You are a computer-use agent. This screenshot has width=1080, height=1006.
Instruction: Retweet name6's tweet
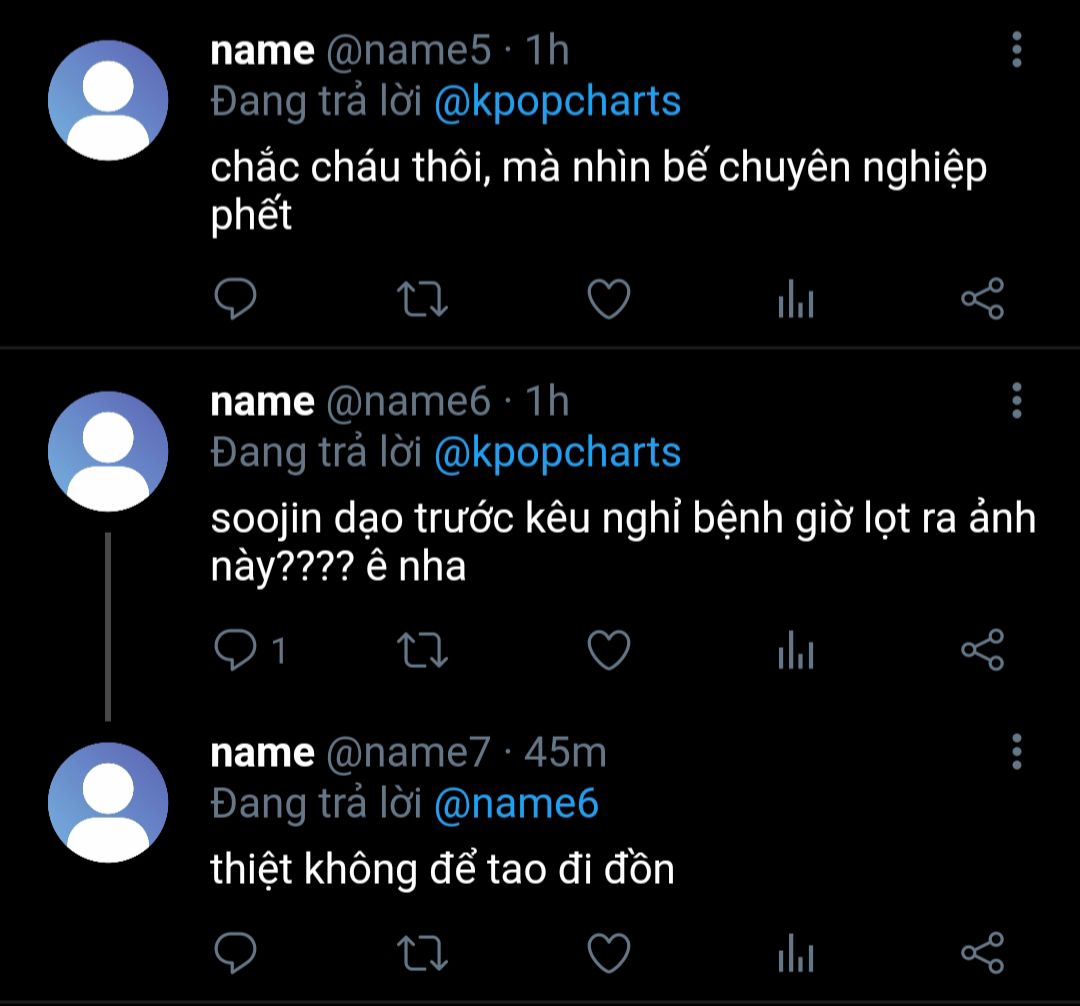tap(423, 651)
